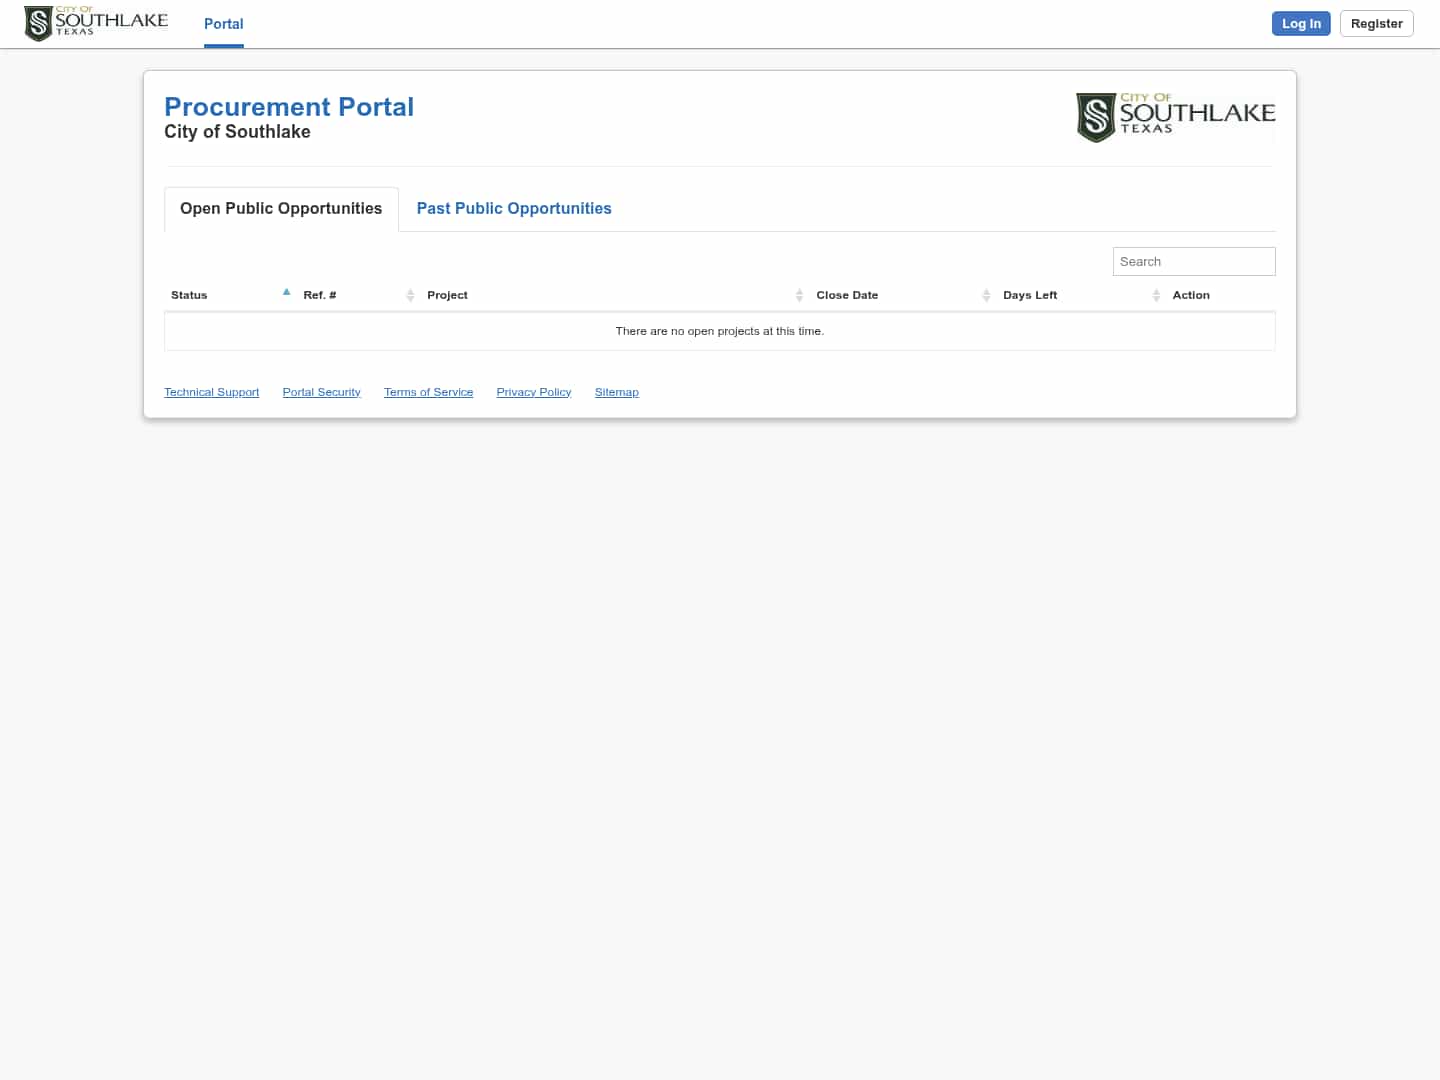Click the sort arrows beside Days Left
The image size is (1440, 1080).
point(1156,295)
